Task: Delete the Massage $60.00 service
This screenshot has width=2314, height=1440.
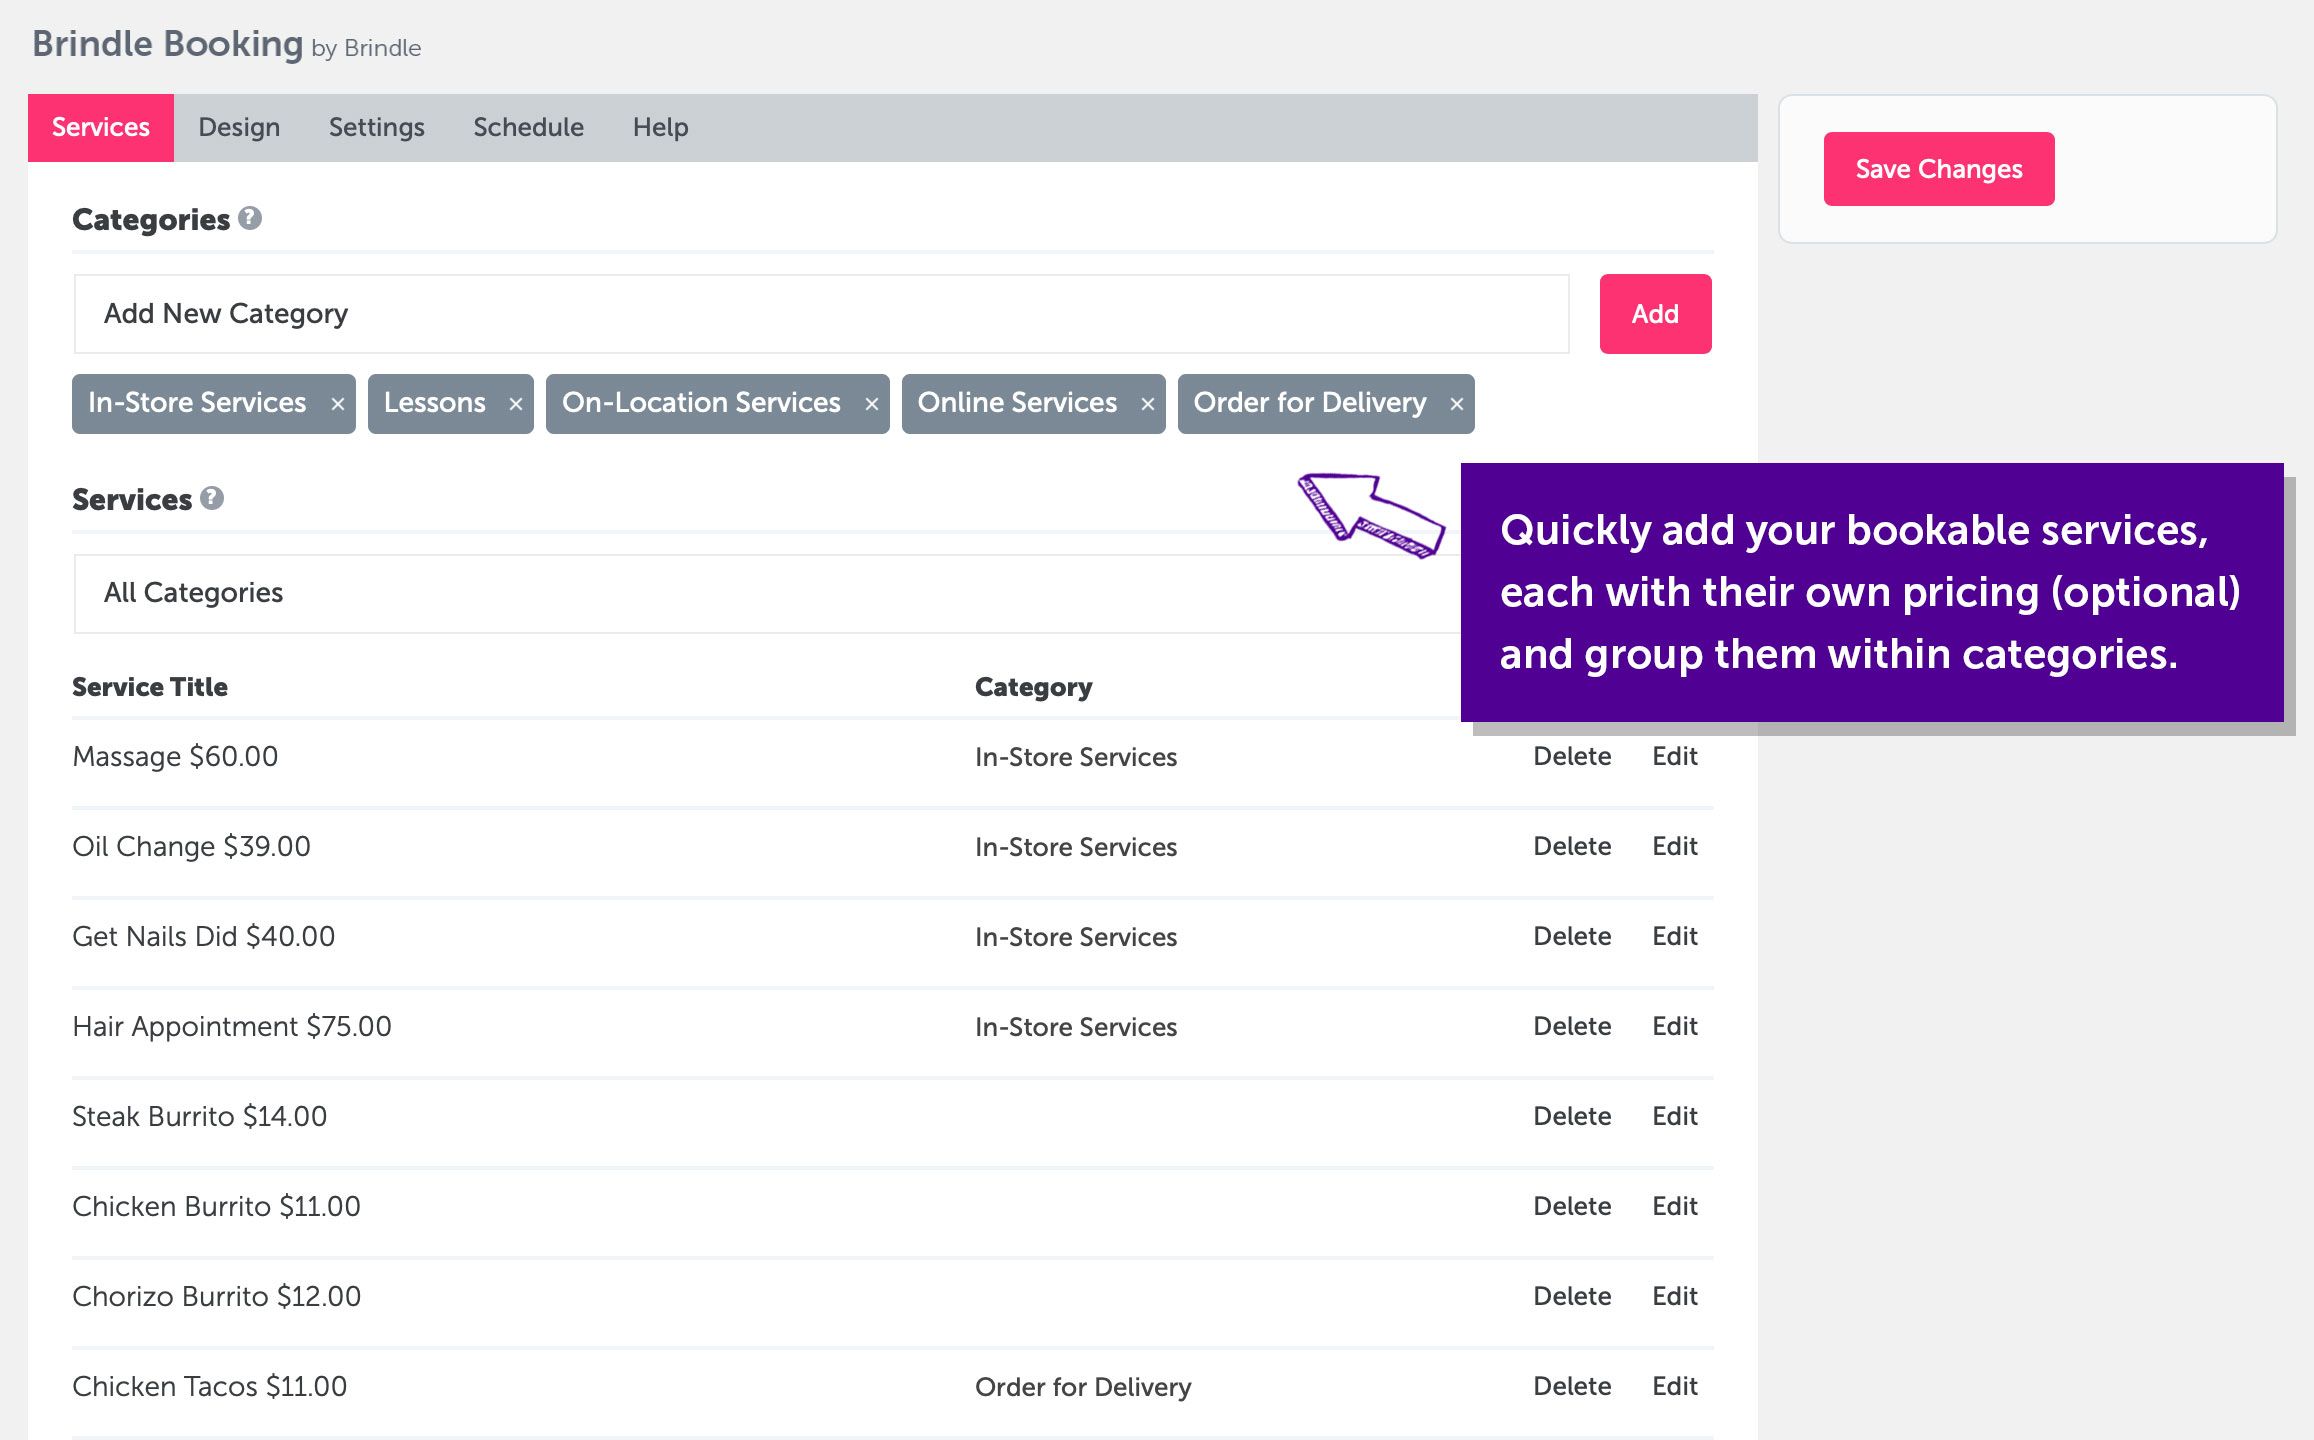Action: [1572, 757]
